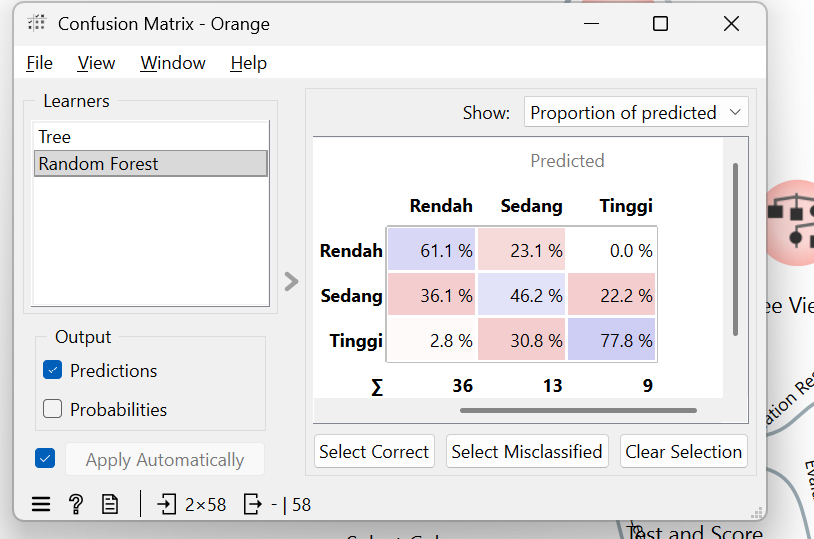Click the Confusion Matrix window title icon
The image size is (814, 539).
click(36, 23)
